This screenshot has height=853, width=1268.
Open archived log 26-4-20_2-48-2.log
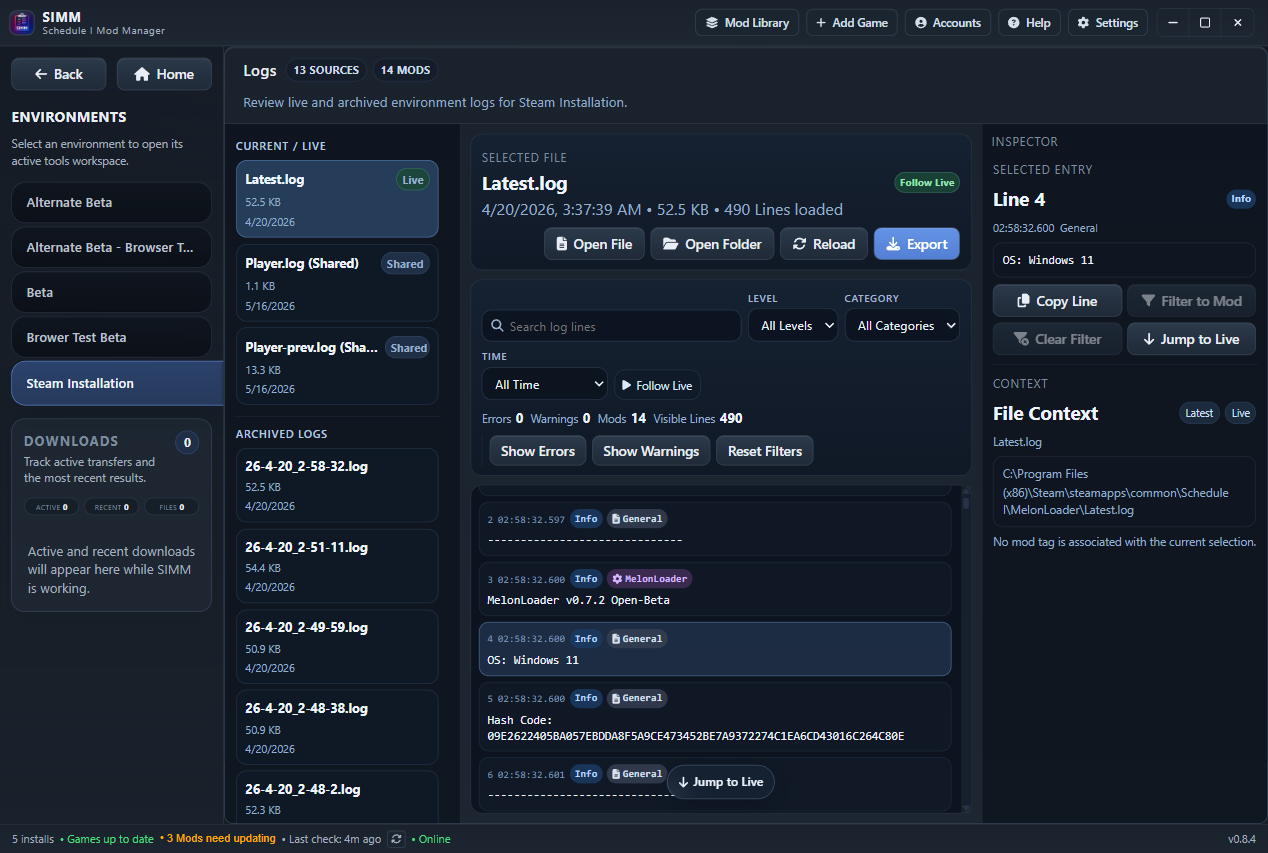pos(337,797)
